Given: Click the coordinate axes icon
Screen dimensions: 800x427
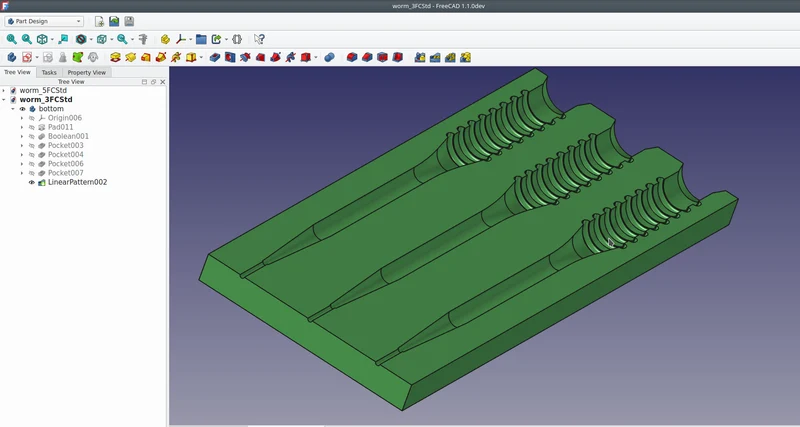Looking at the screenshot, I should tap(181, 39).
